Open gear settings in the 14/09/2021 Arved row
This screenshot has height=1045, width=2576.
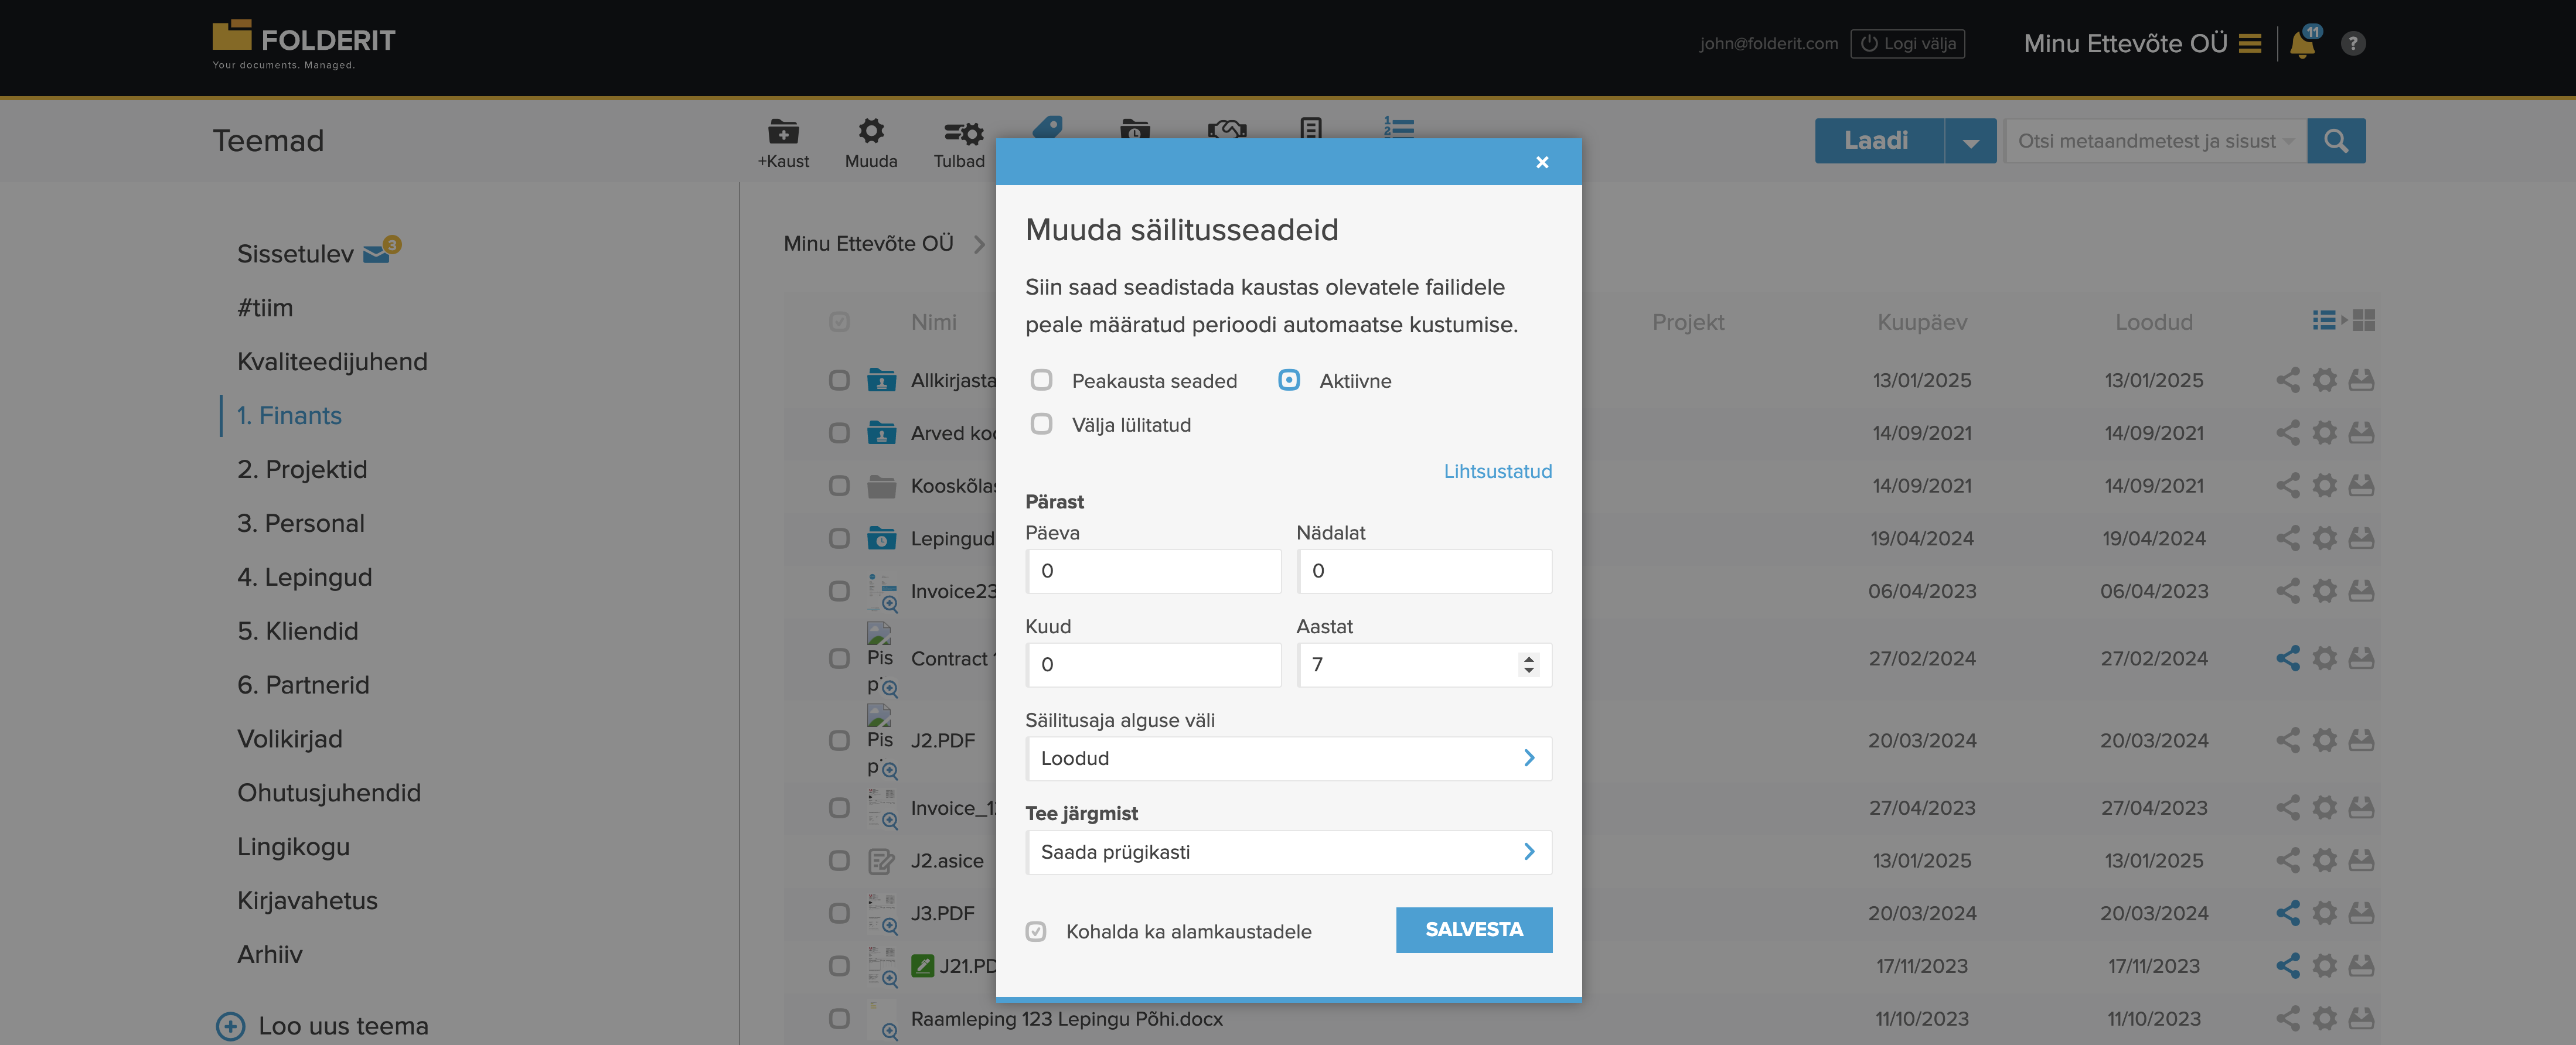click(2324, 433)
